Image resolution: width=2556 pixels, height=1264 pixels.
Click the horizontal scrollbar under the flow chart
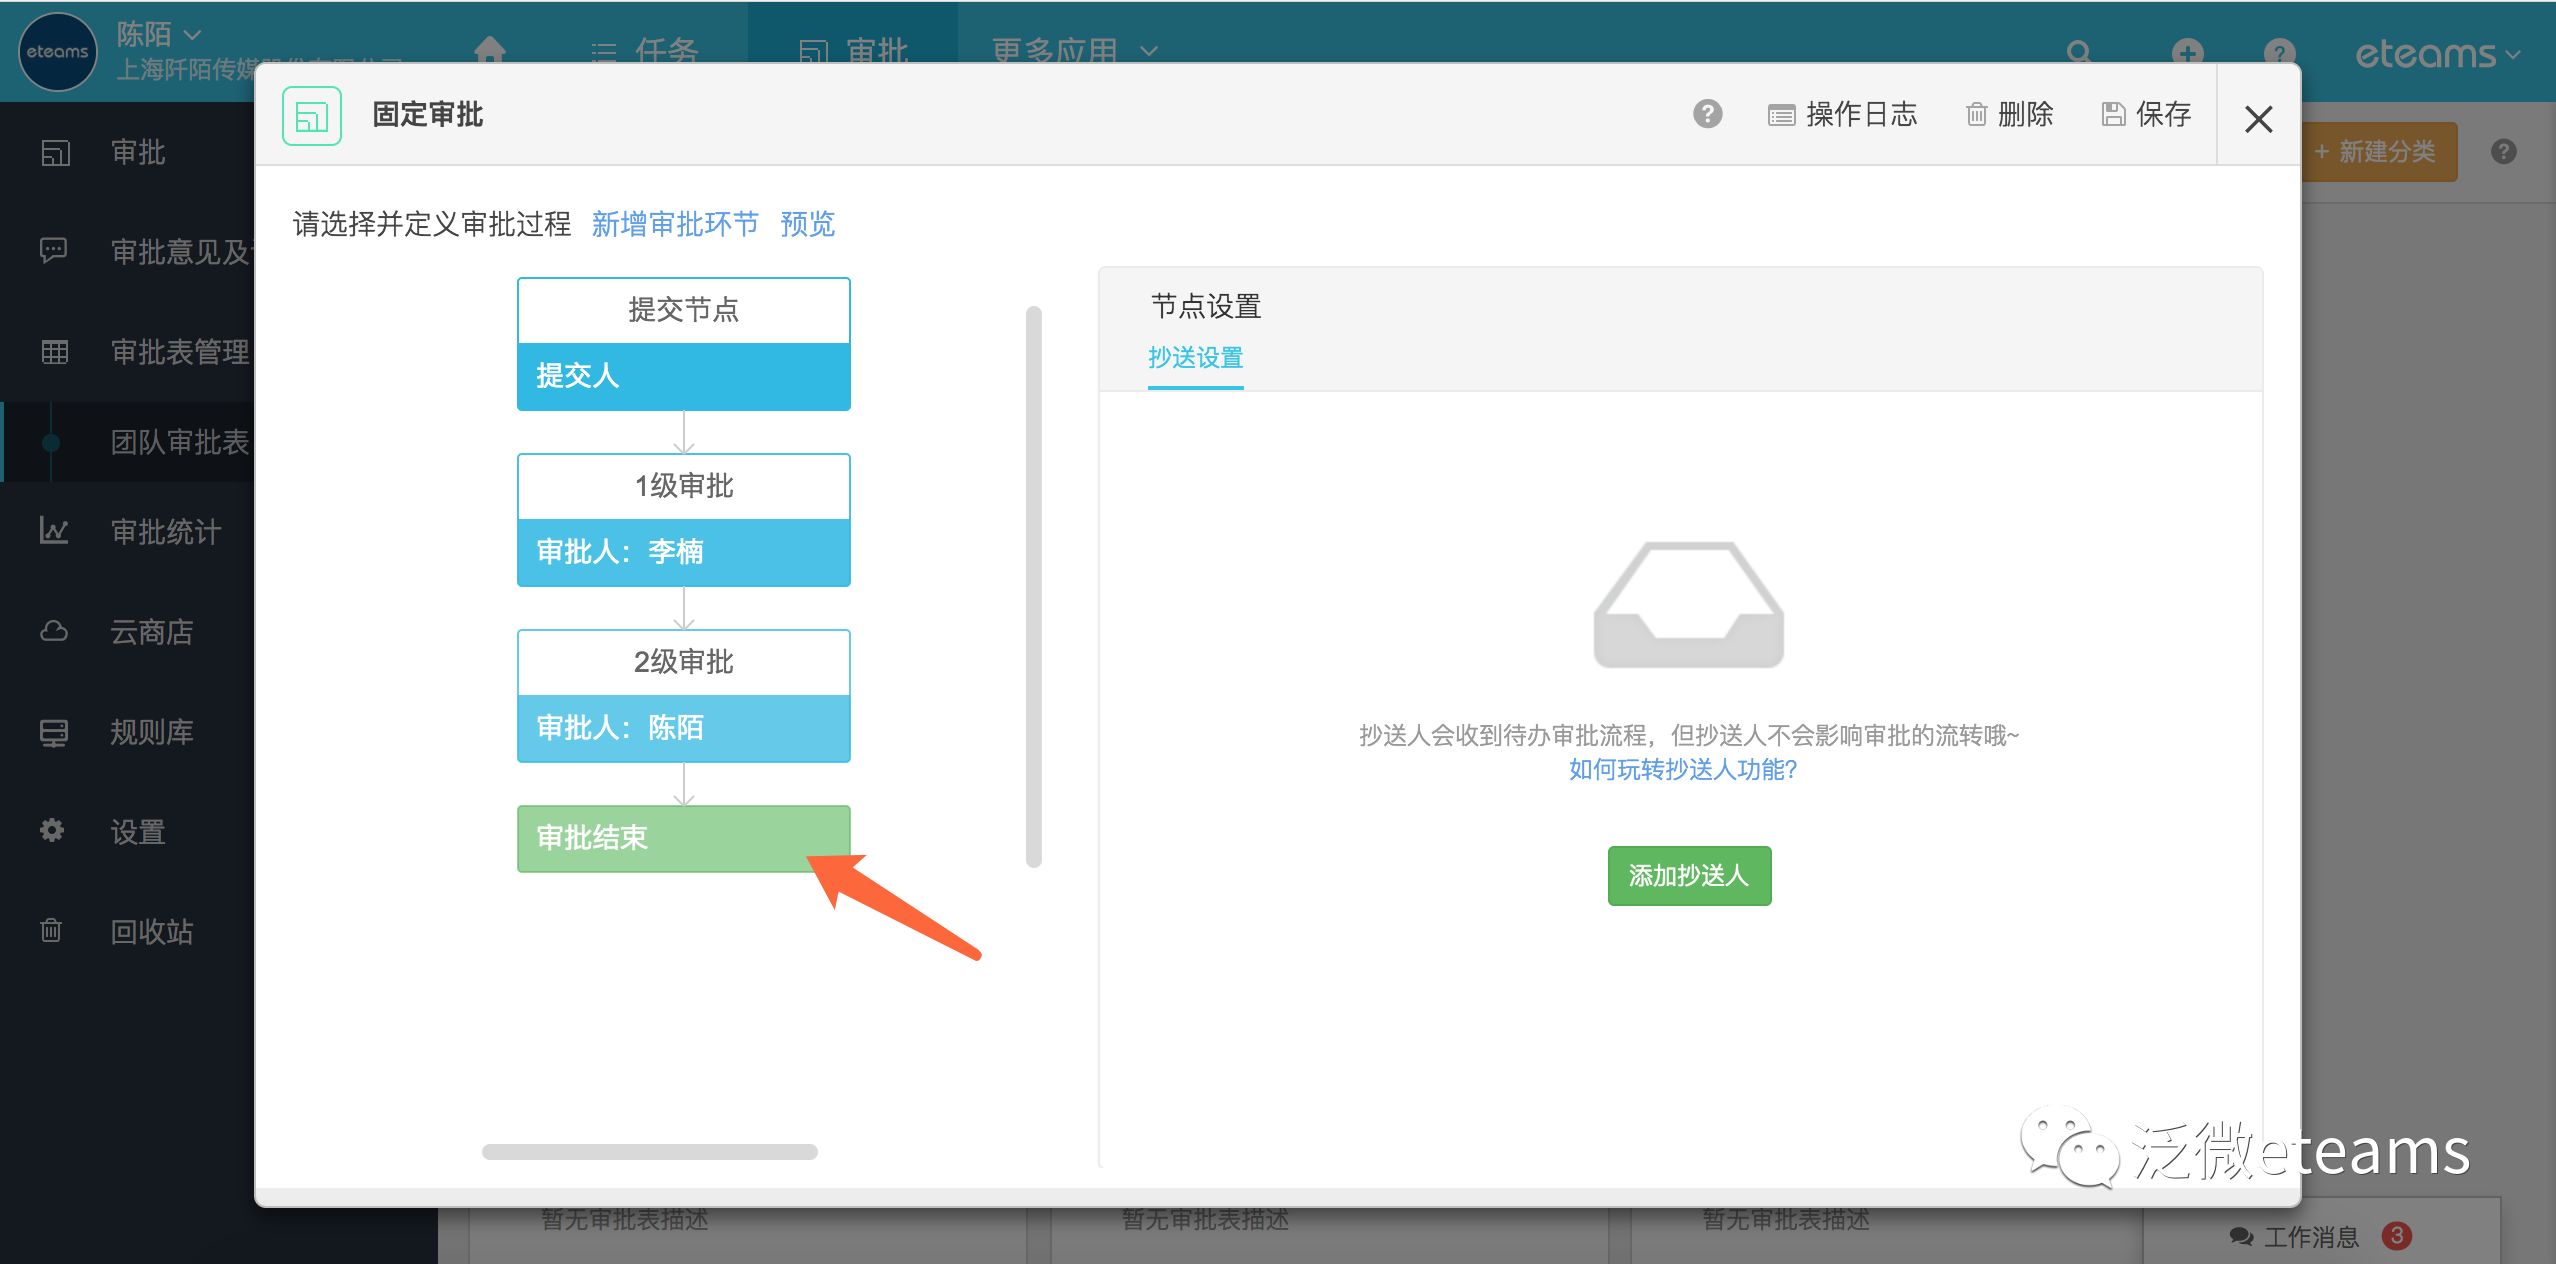[650, 1152]
